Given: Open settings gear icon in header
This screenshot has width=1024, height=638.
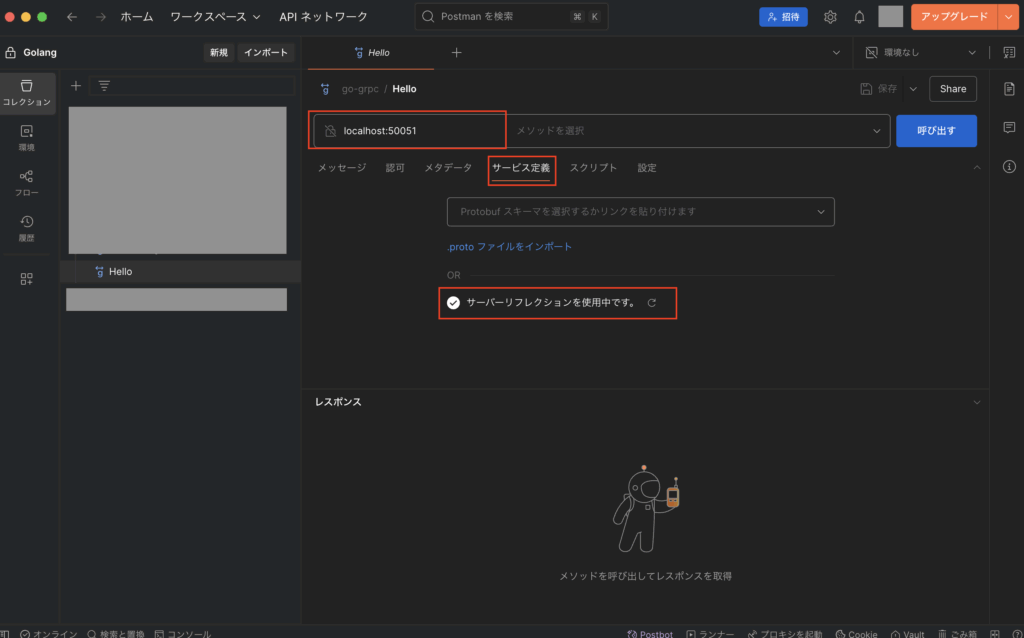Looking at the screenshot, I should tap(830, 17).
